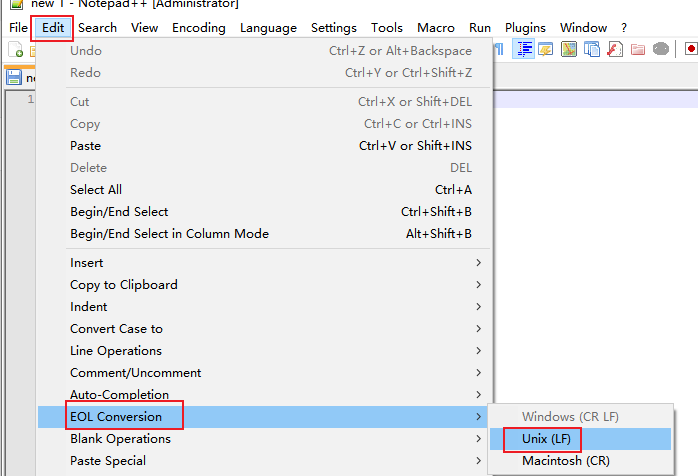The height and width of the screenshot is (476, 698).
Task: Expand the Convert Case to submenu
Action: 265,329
